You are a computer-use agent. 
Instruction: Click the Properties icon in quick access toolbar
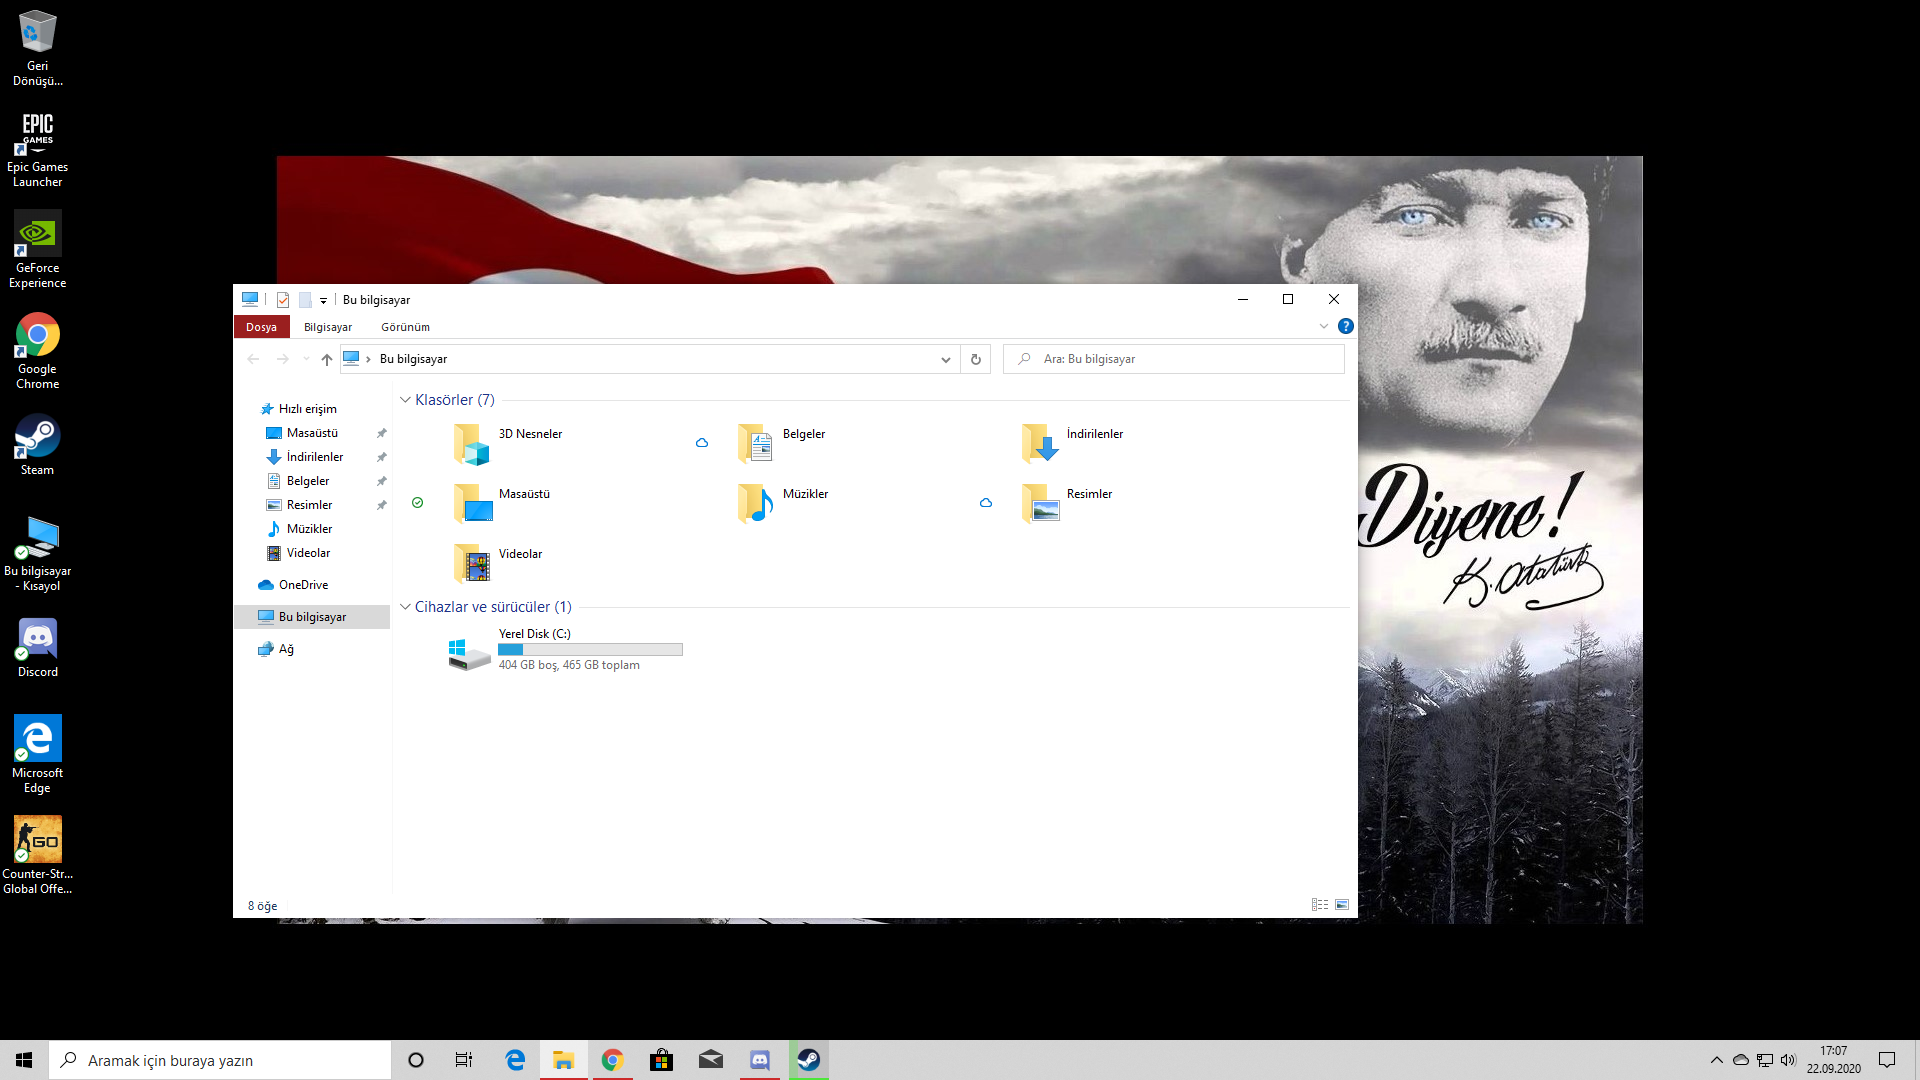[x=283, y=300]
